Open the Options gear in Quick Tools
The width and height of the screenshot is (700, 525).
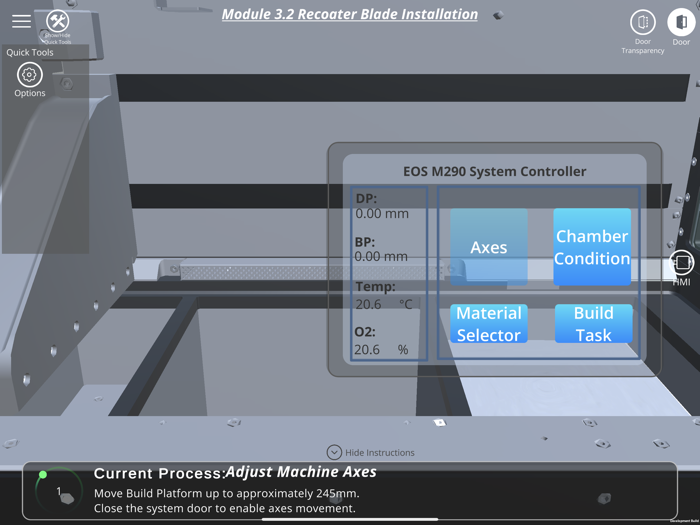click(29, 75)
